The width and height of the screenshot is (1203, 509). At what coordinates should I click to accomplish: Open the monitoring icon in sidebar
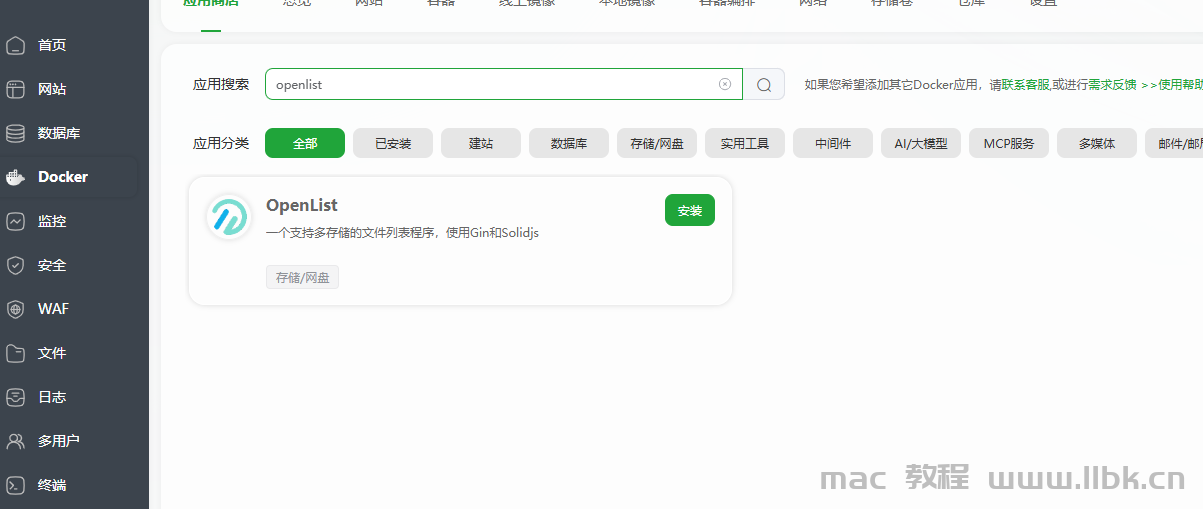tap(15, 221)
